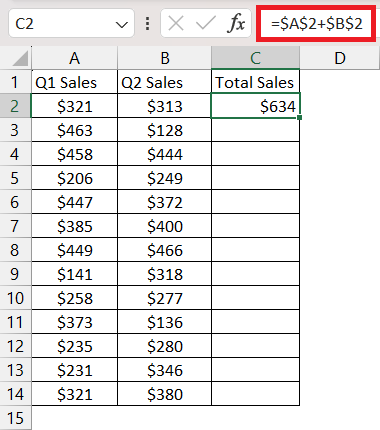This screenshot has height=430, width=380.
Task: Select column D header
Action: [340, 58]
